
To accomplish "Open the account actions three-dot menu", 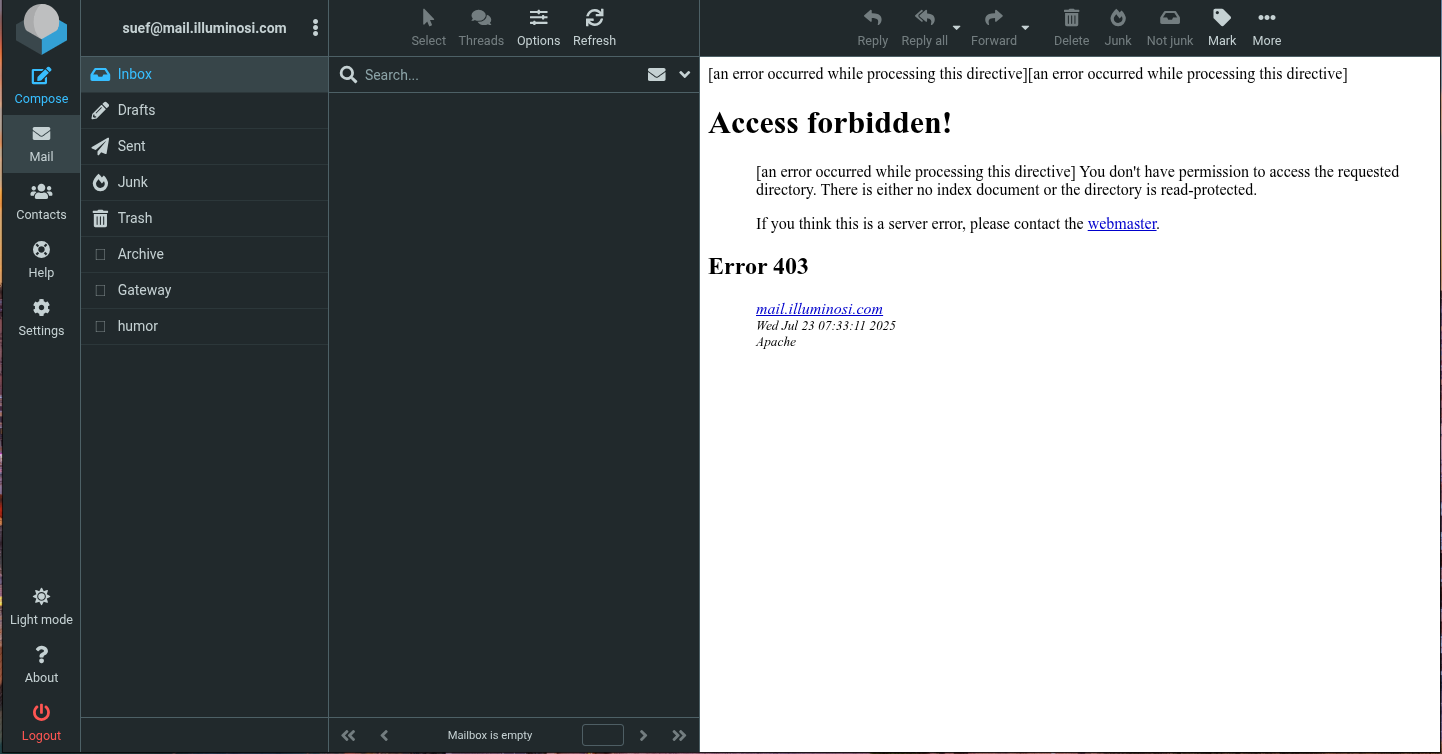I will click(x=316, y=28).
